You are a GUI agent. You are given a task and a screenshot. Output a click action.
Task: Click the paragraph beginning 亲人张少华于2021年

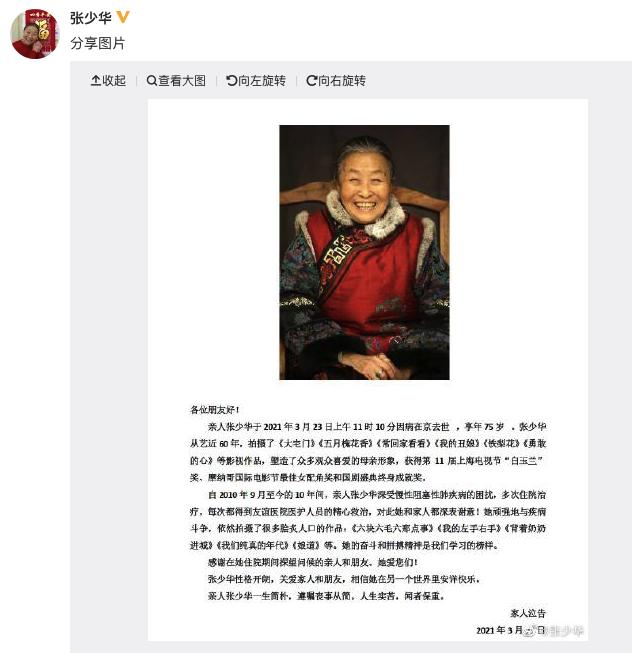point(368,452)
